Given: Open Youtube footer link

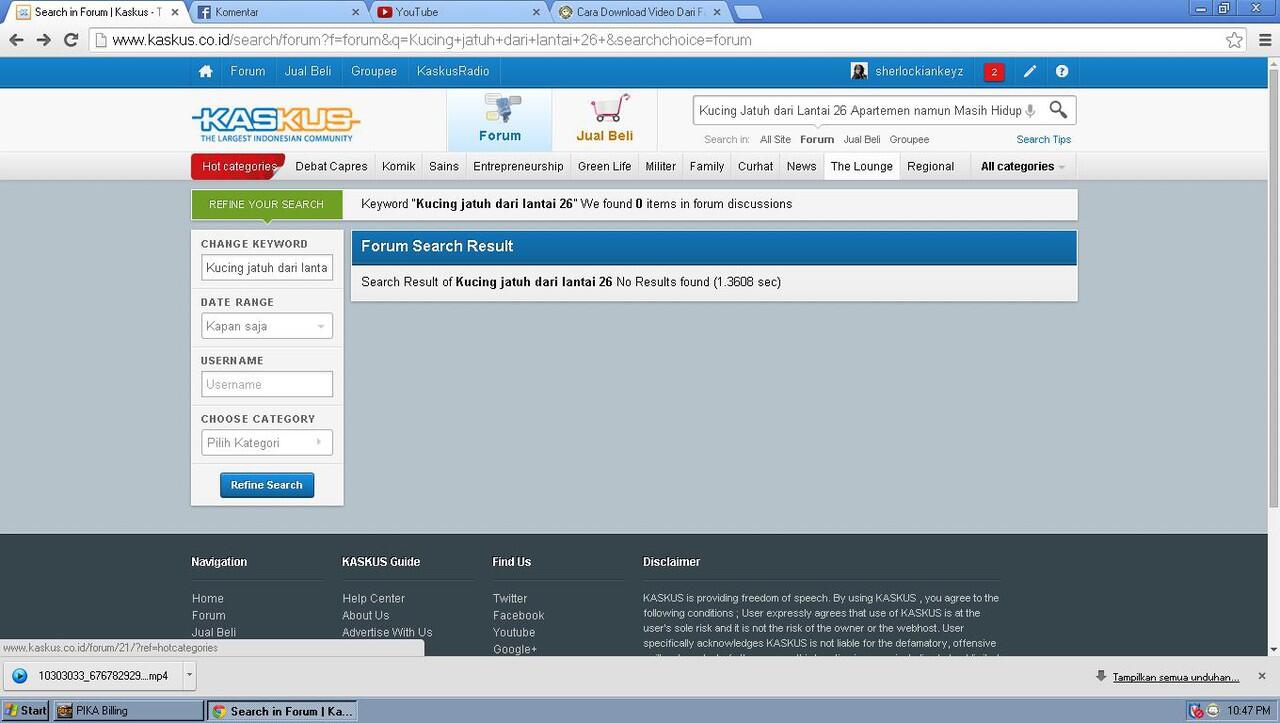Looking at the screenshot, I should [514, 632].
